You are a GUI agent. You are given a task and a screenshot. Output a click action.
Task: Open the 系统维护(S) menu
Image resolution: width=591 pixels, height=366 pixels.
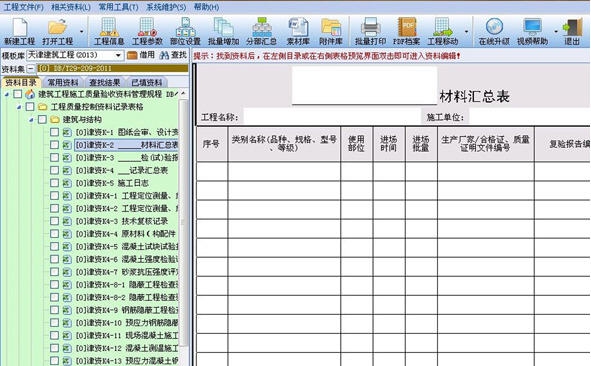[x=166, y=7]
